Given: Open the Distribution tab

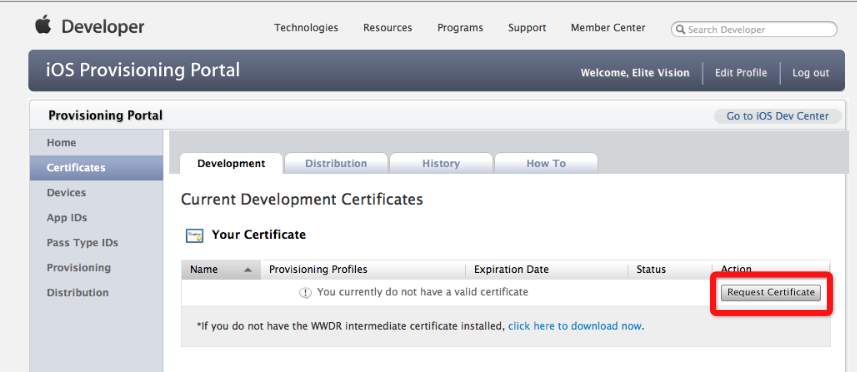Looking at the screenshot, I should 336,163.
